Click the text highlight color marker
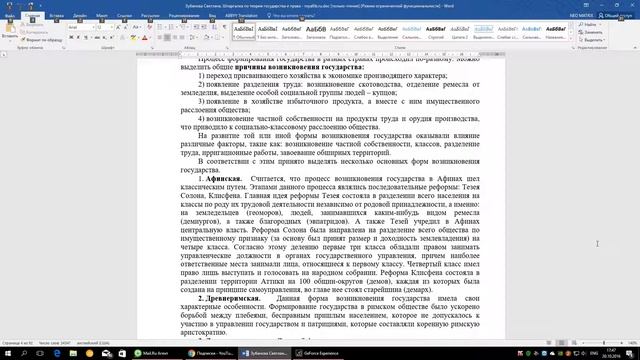The width and height of the screenshot is (640, 360). 133,38
